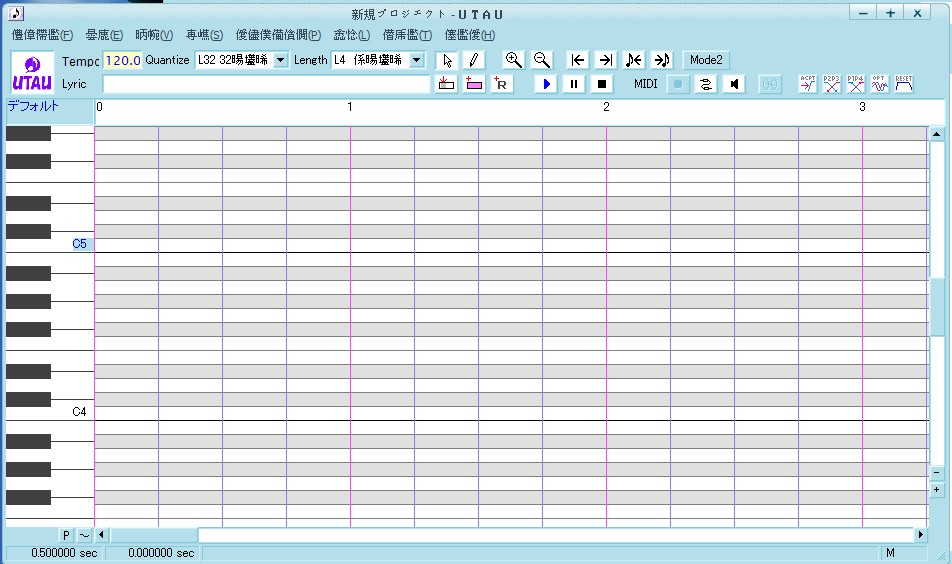
Task: Zoom in with the magnifier plus
Action: 514,60
